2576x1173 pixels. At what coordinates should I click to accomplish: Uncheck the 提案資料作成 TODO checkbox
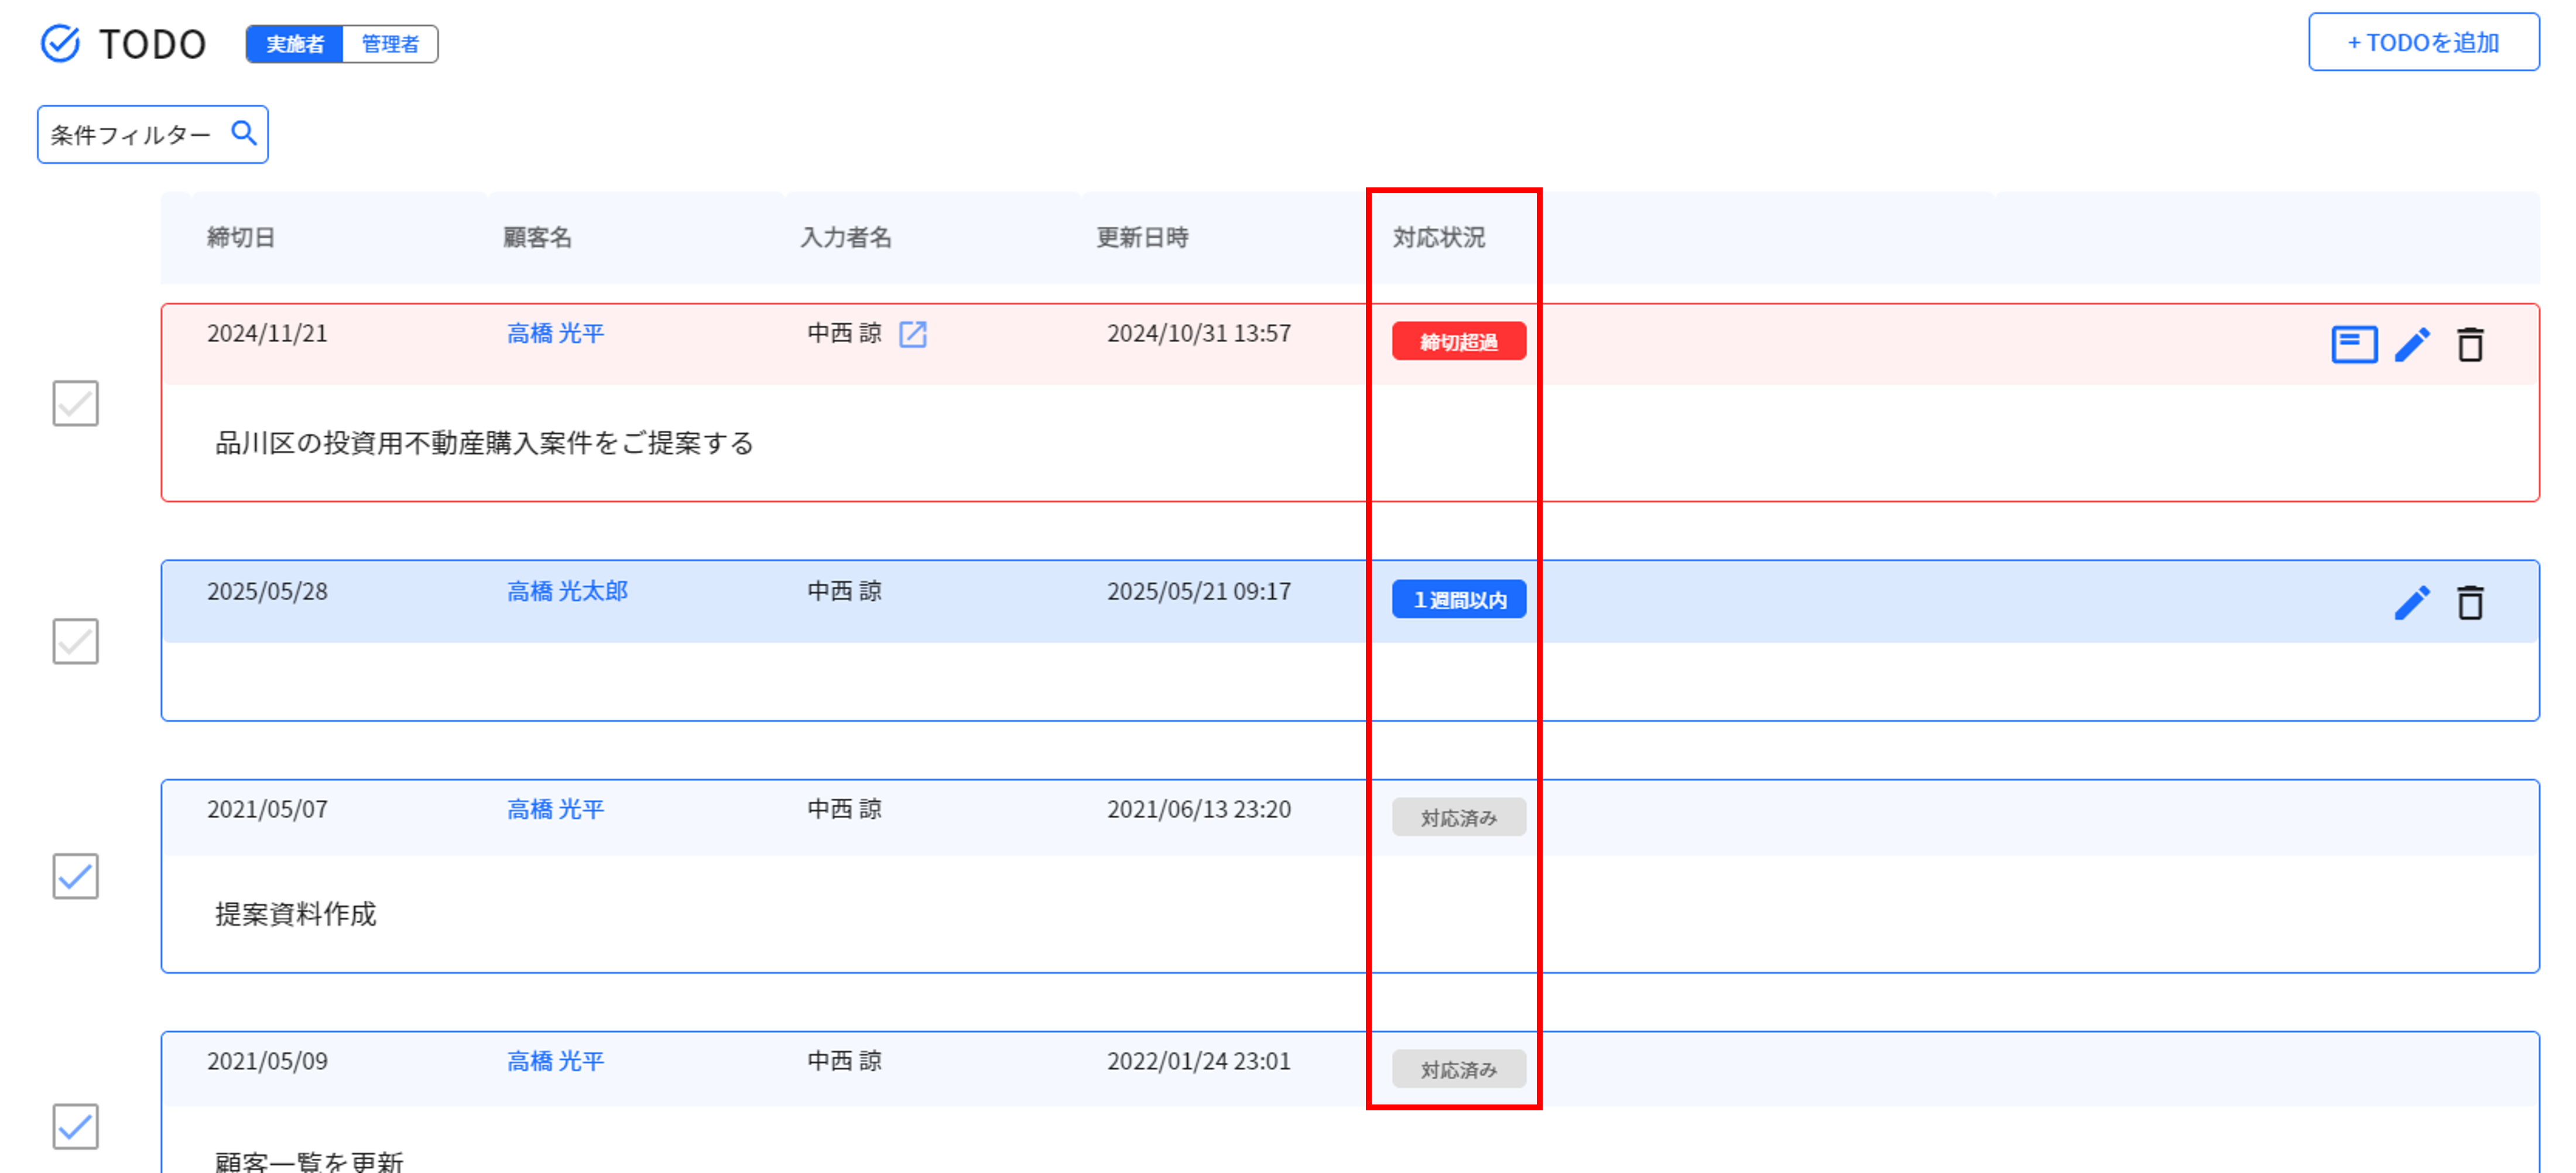75,876
